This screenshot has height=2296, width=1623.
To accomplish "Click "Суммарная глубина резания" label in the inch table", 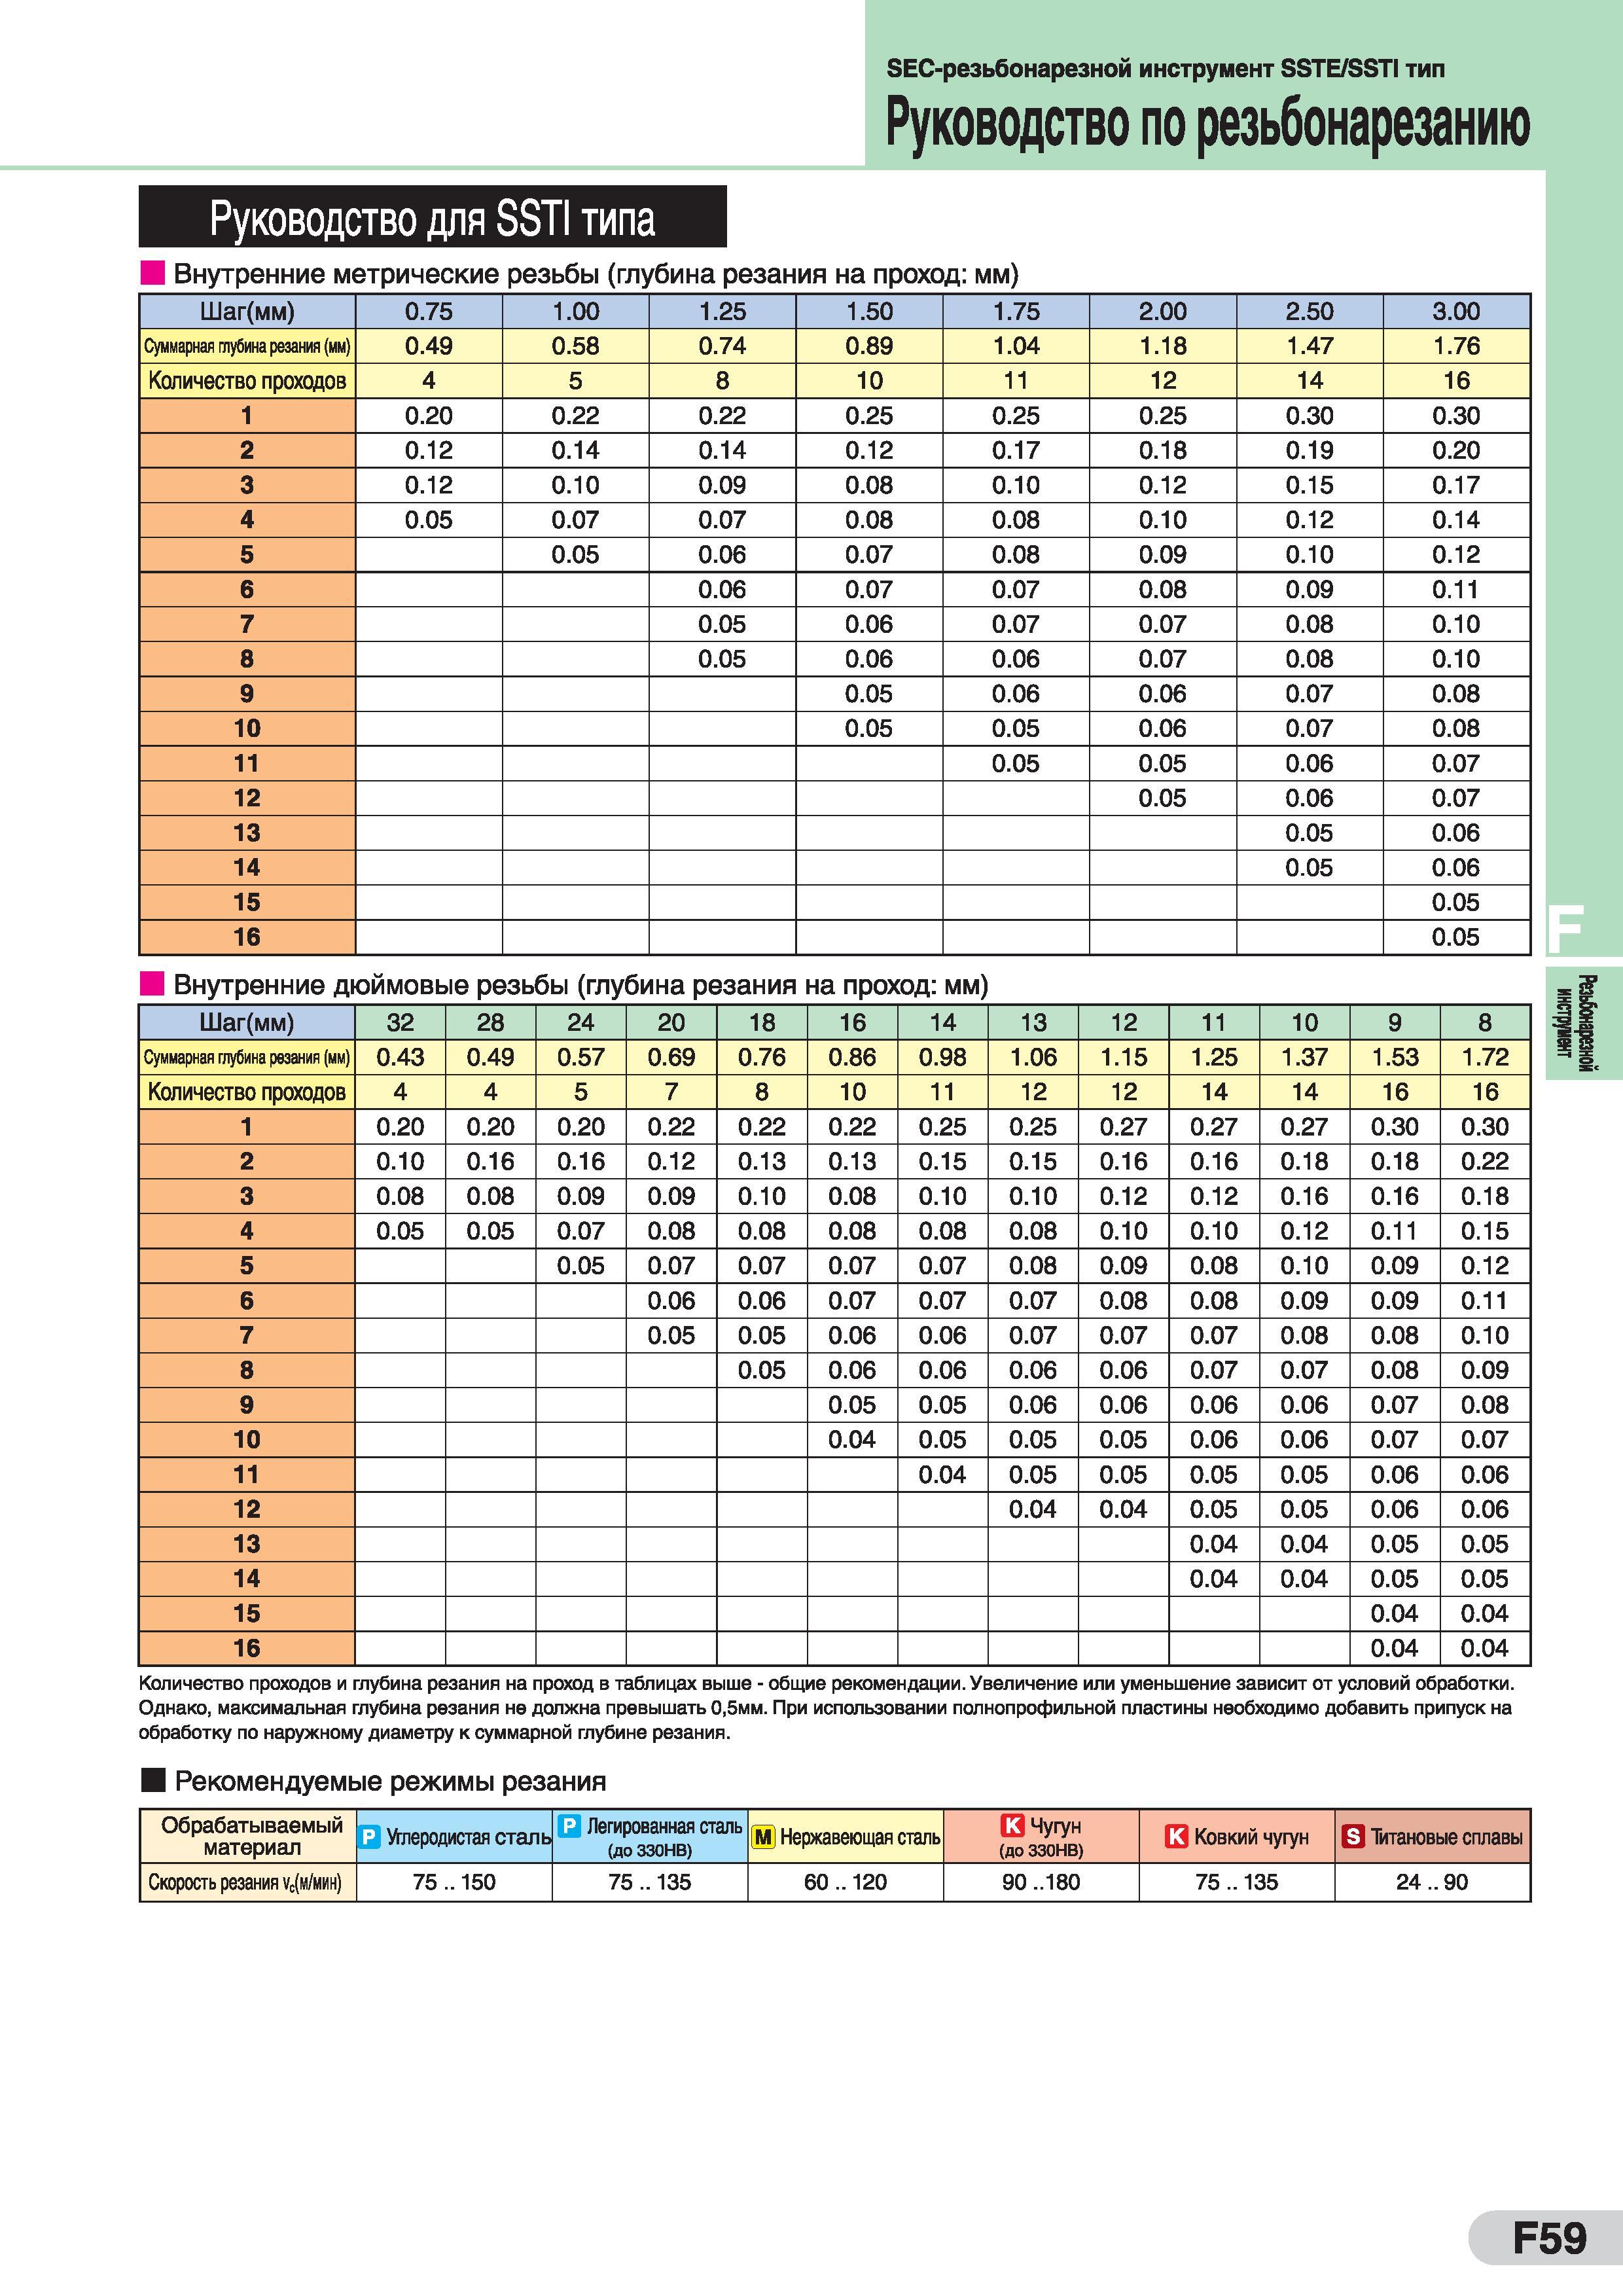I will pos(247,1057).
